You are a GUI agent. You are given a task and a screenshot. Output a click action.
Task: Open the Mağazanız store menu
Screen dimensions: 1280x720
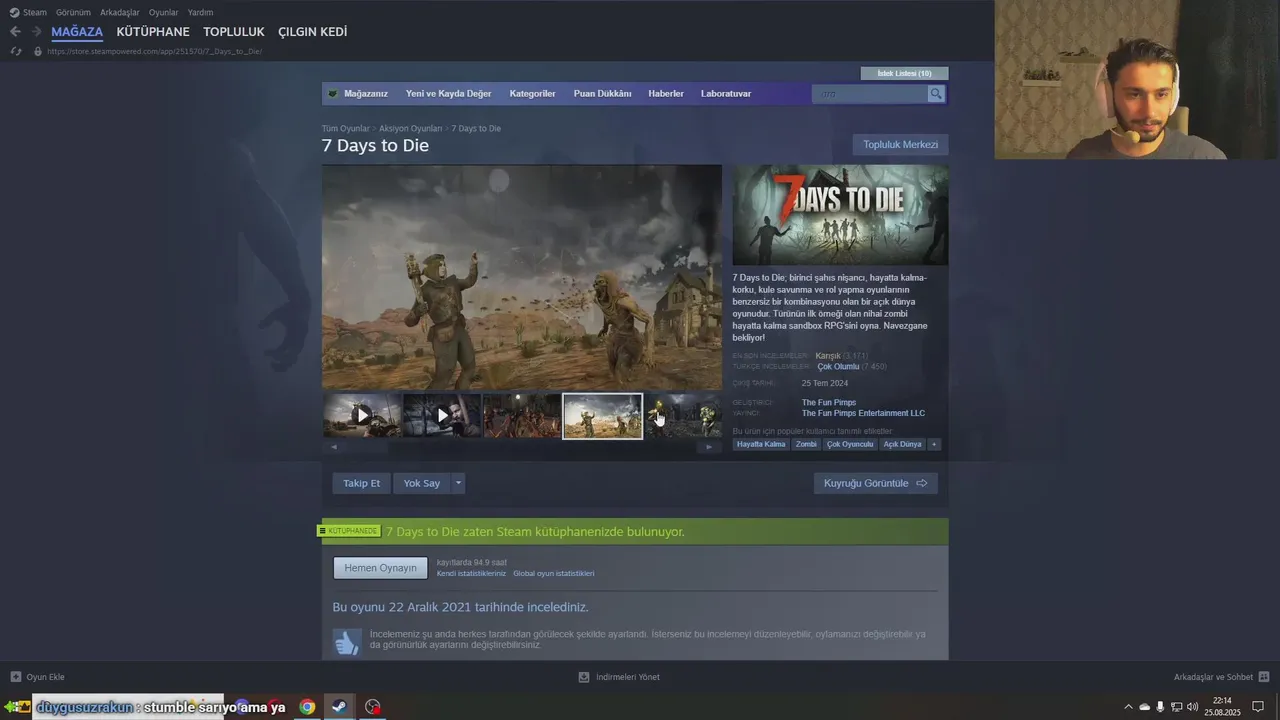366,94
